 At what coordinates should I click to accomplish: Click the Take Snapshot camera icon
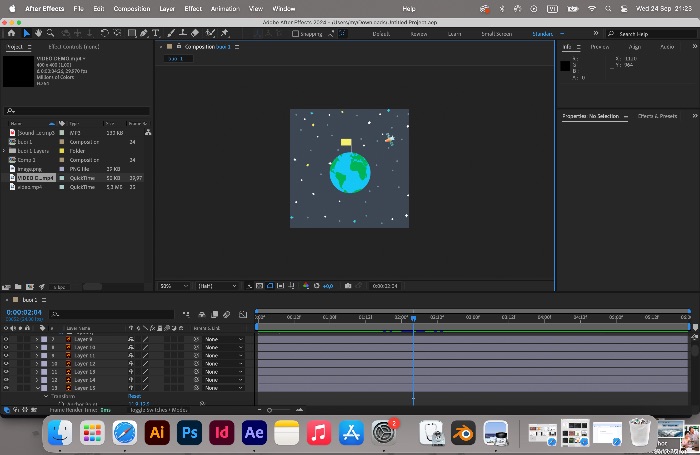click(348, 286)
